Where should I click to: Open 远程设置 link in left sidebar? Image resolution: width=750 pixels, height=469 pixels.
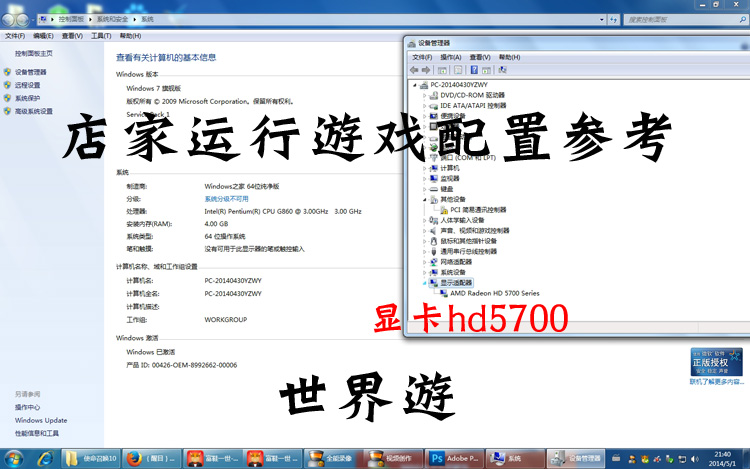[27, 85]
